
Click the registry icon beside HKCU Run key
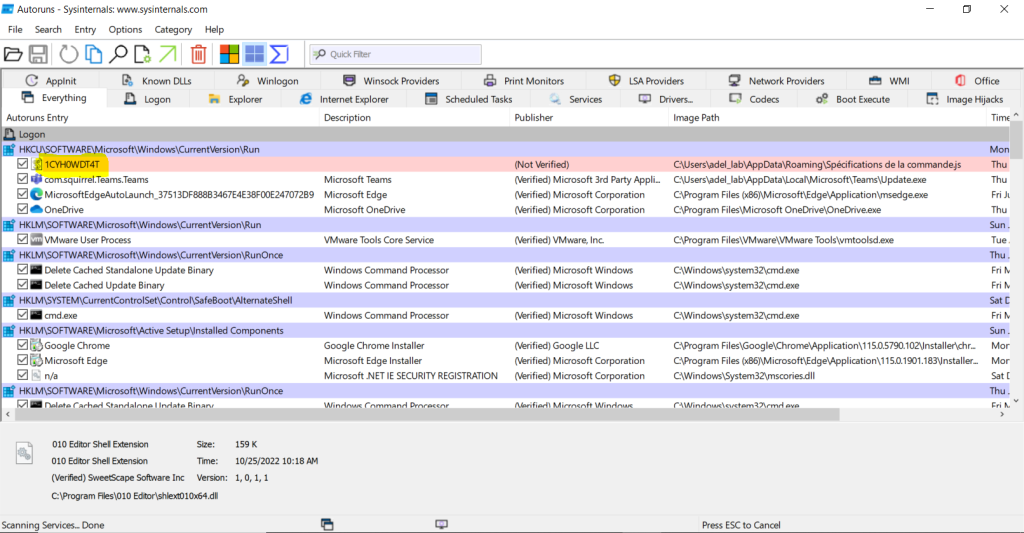pos(9,150)
